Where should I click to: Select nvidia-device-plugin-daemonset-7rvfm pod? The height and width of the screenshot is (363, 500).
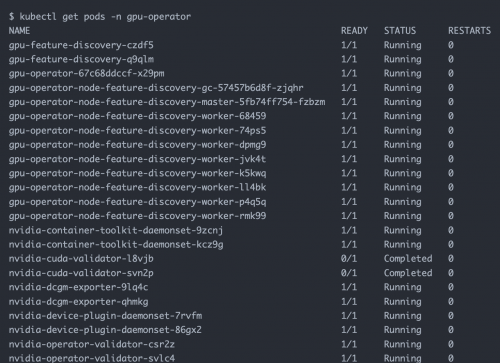(x=105, y=316)
